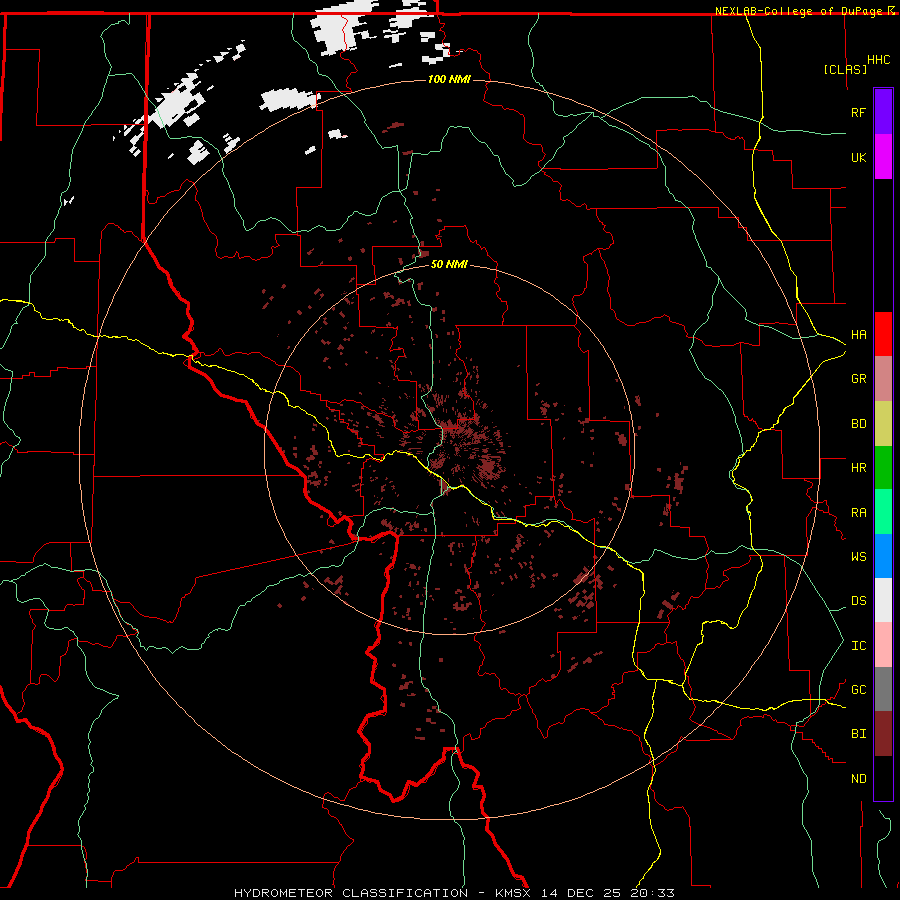The width and height of the screenshot is (900, 900).
Task: Click the GC gray legend color block
Action: tap(883, 689)
